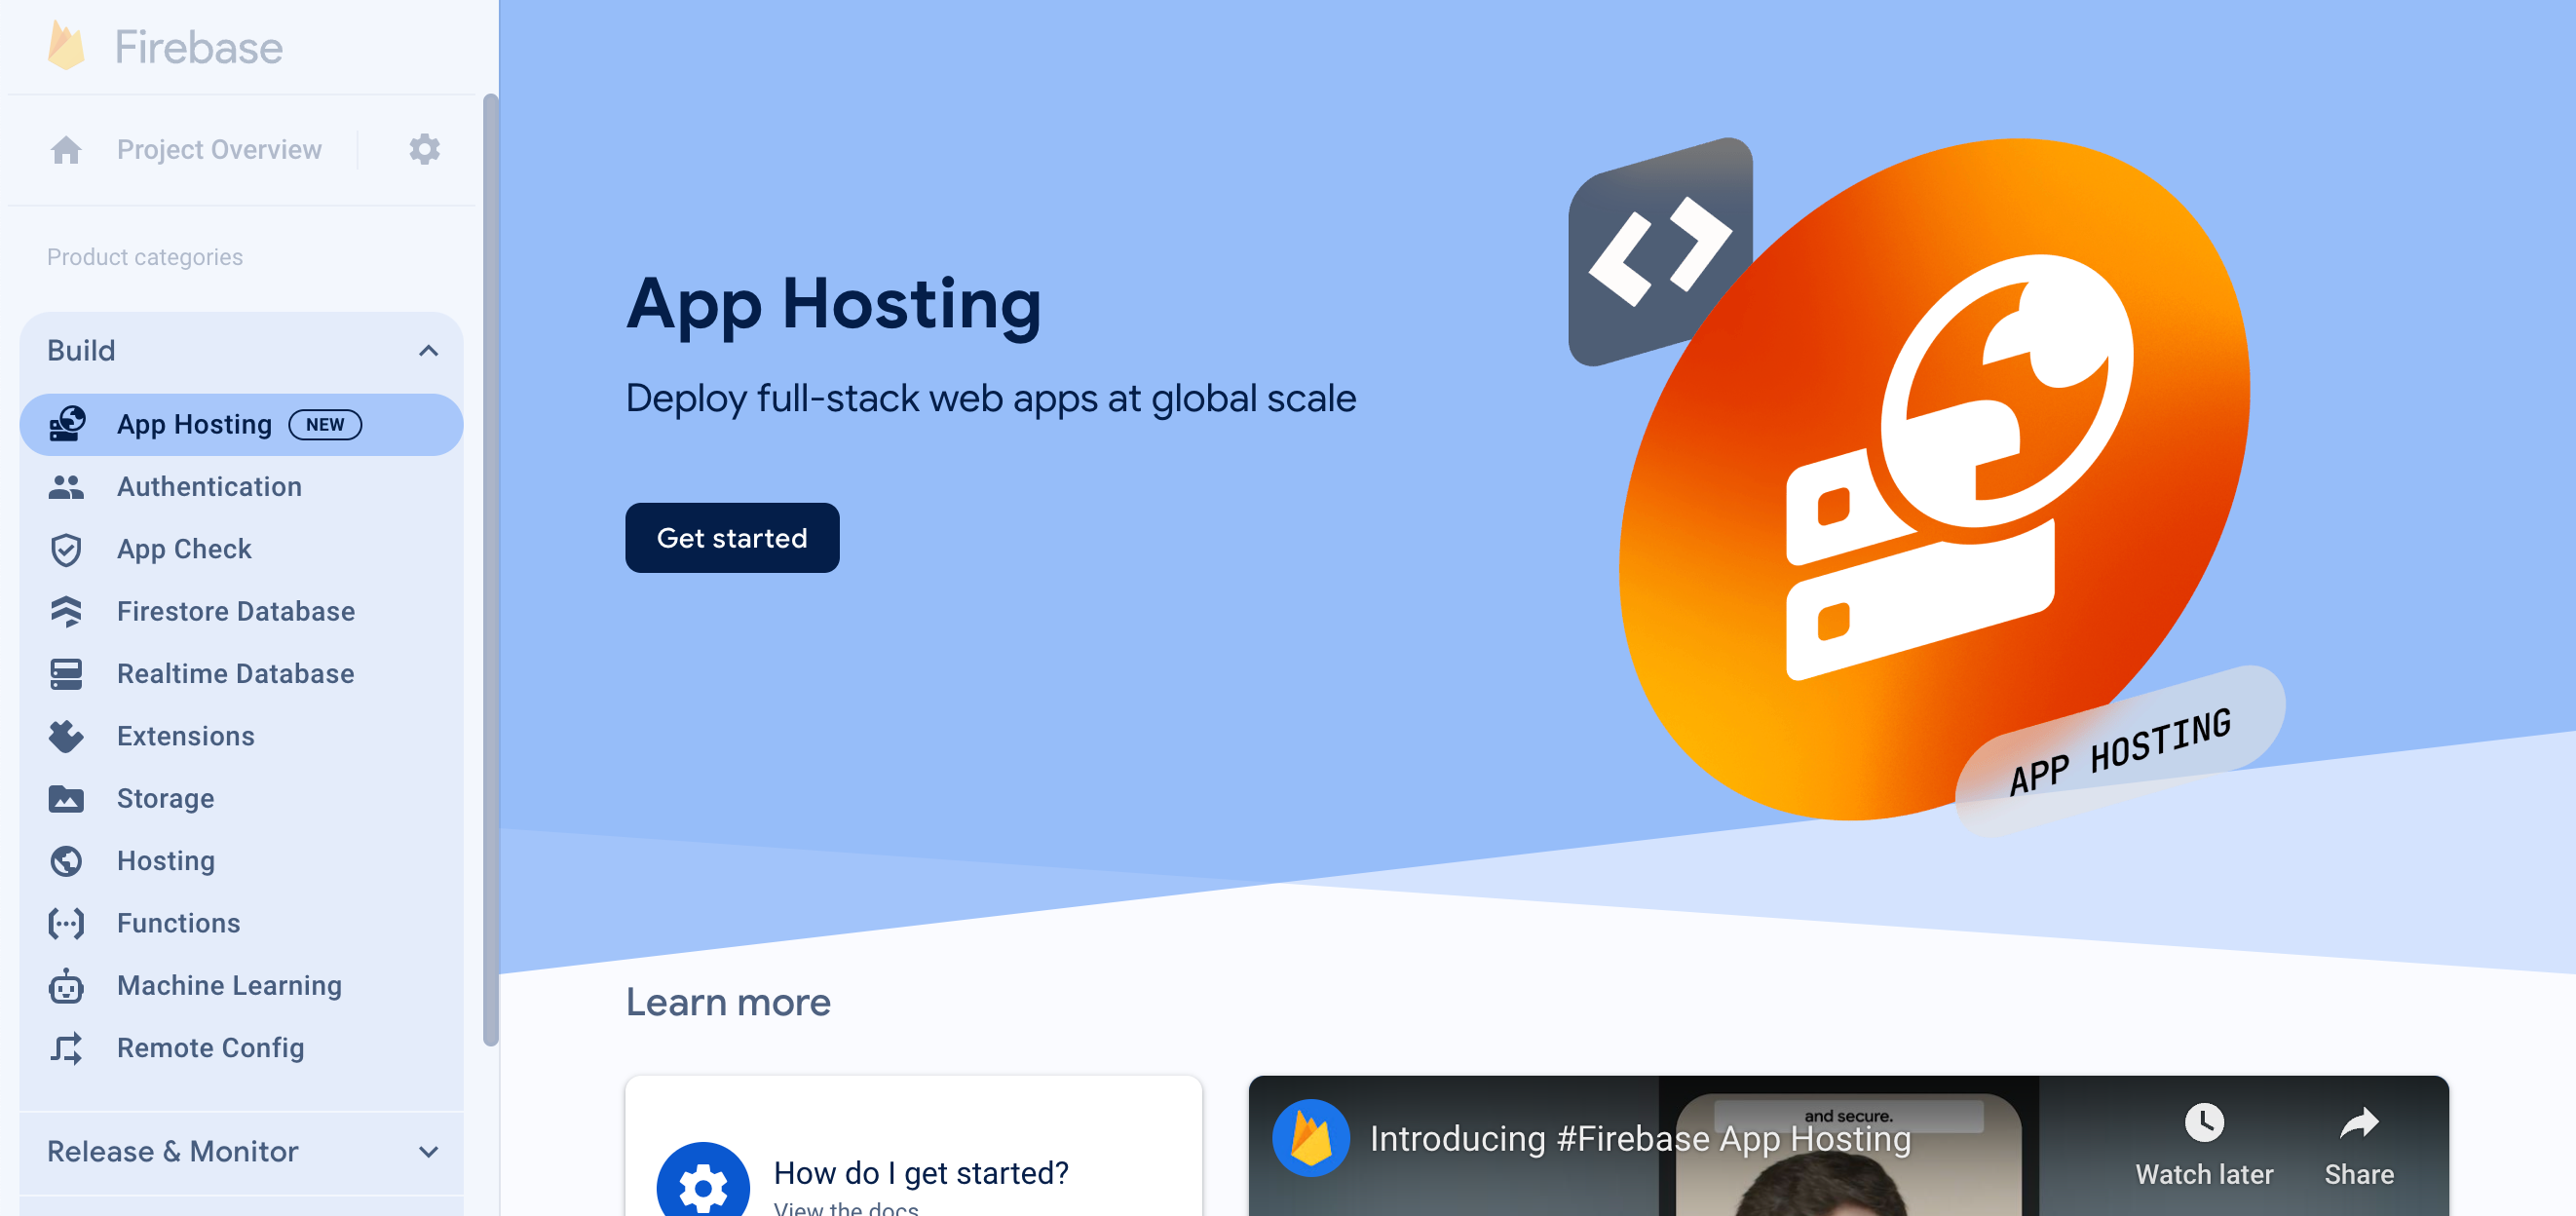Click the Firestore Database icon

67,610
